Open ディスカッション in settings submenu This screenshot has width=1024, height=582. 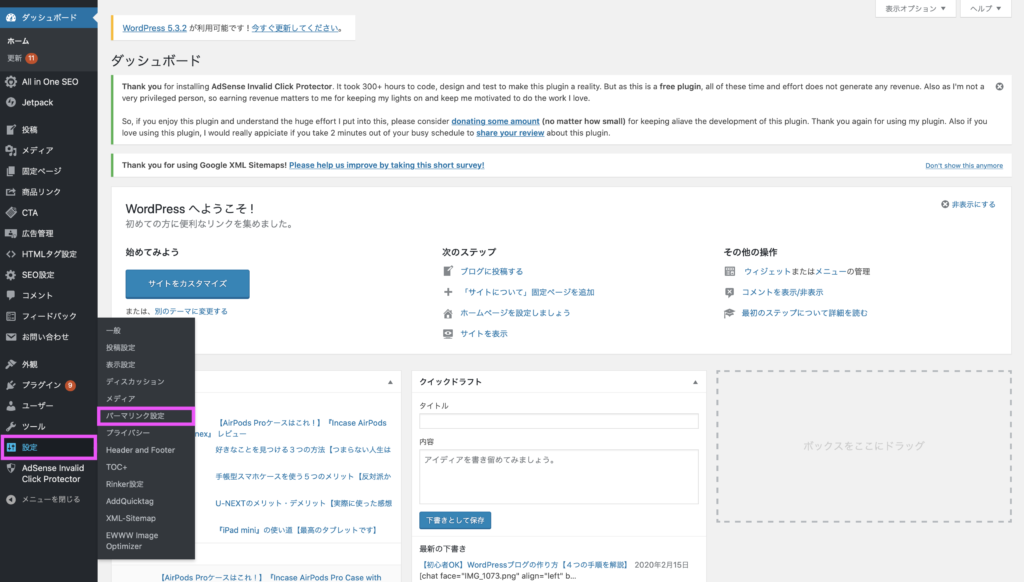click(135, 381)
